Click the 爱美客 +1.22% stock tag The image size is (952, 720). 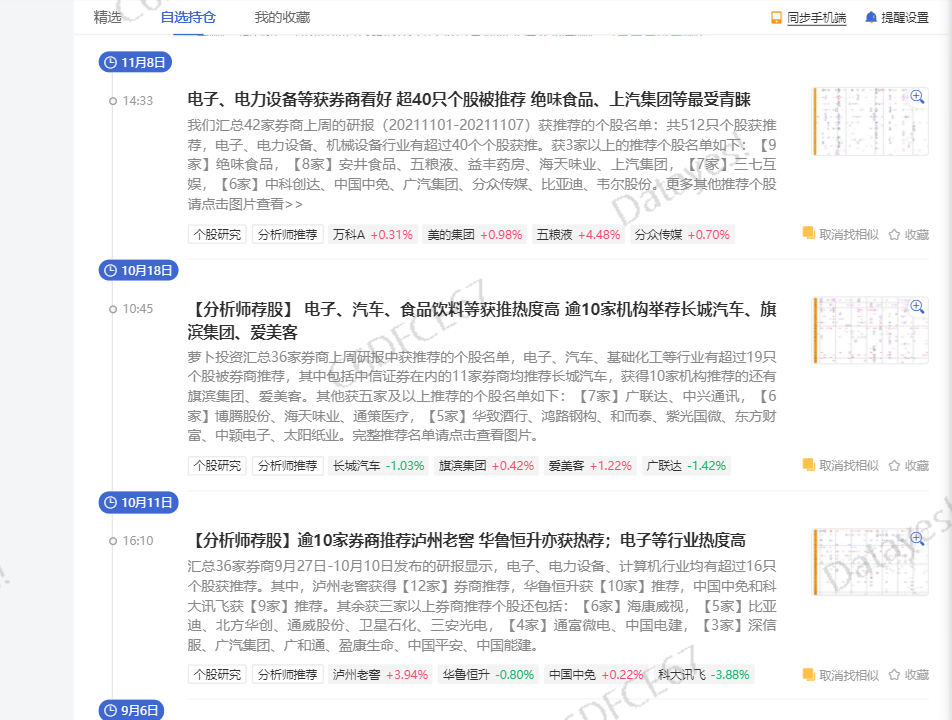[590, 466]
